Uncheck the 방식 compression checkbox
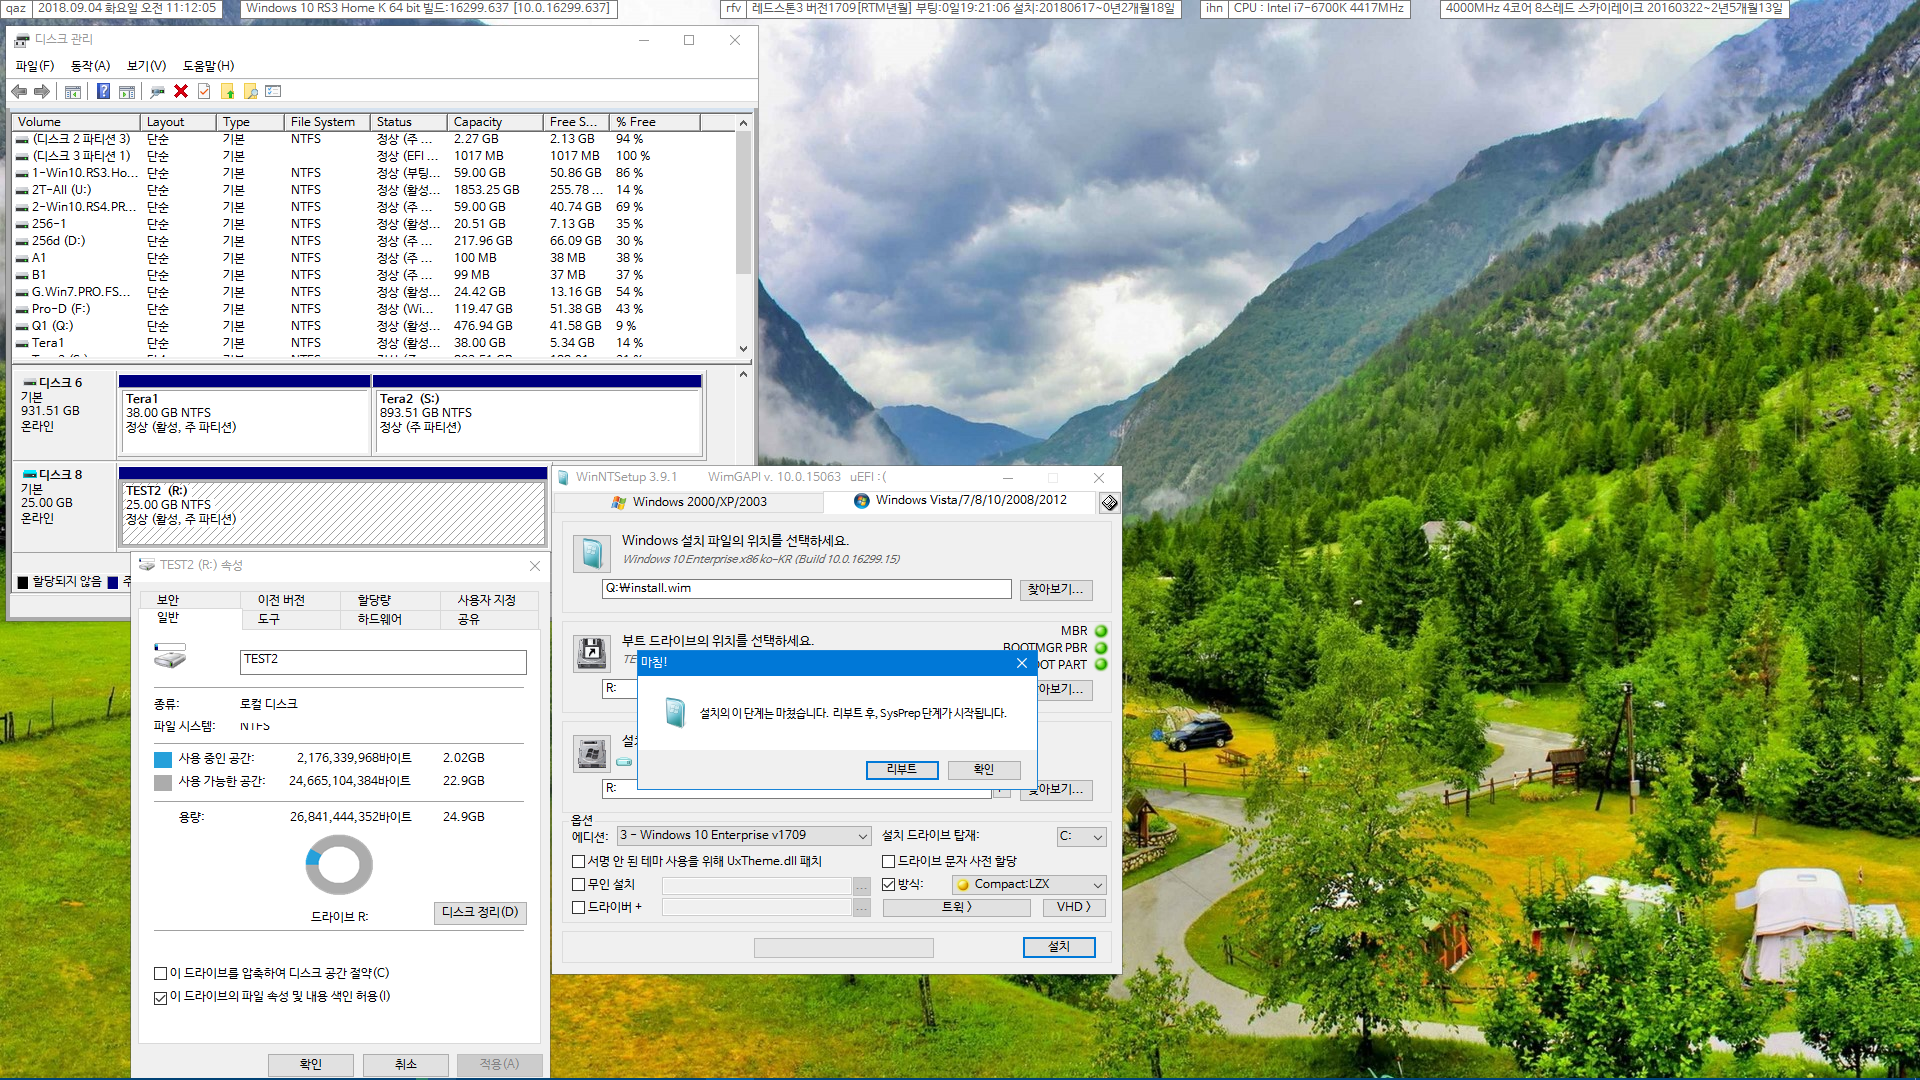The width and height of the screenshot is (1920, 1080). click(x=888, y=884)
